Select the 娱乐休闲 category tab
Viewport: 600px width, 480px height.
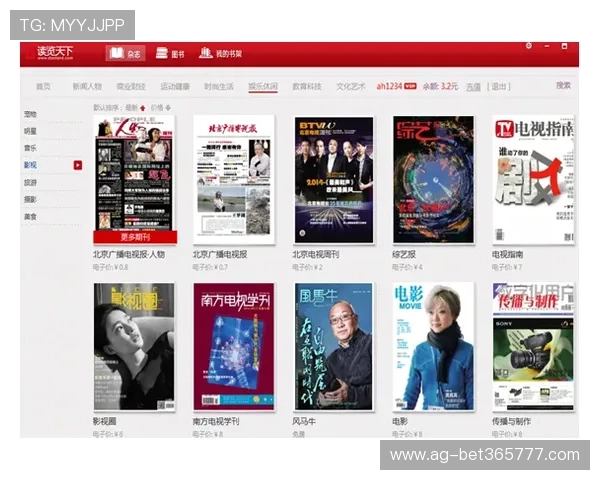pos(263,86)
